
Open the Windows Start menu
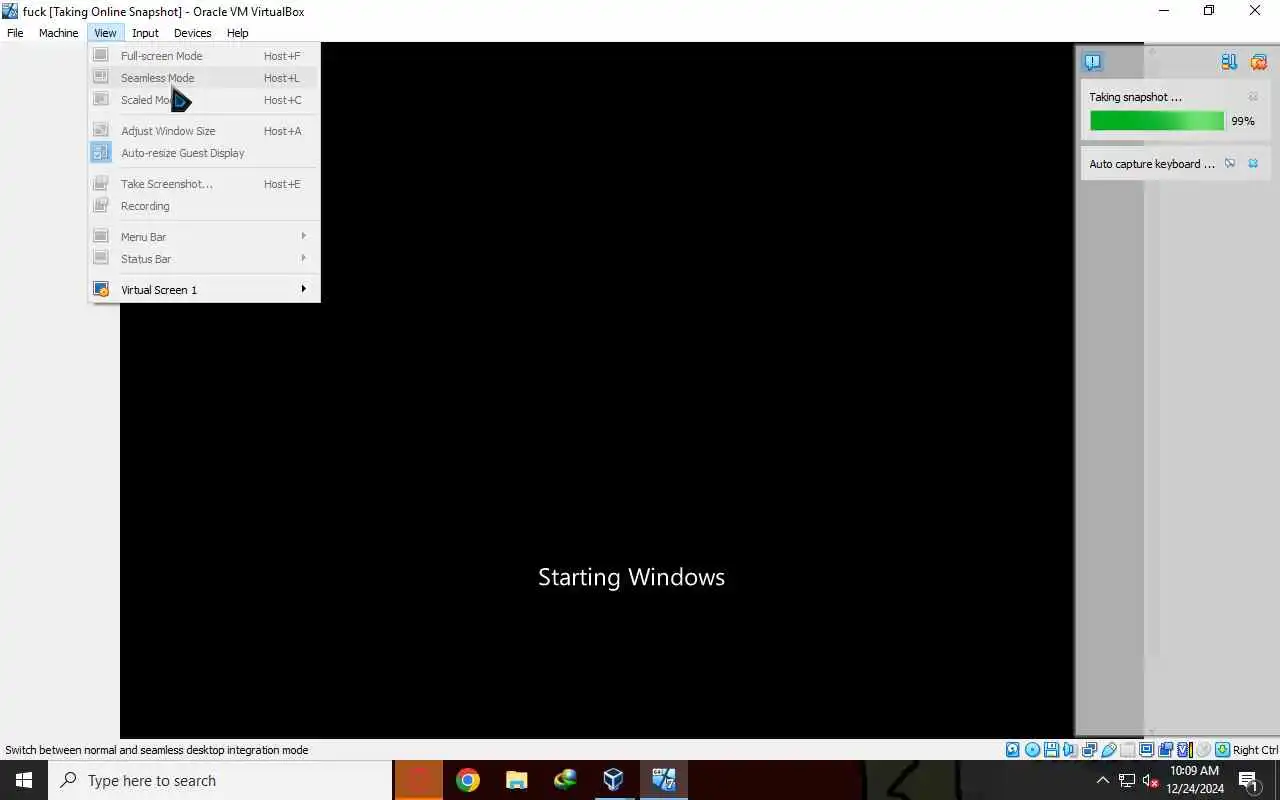(x=24, y=780)
